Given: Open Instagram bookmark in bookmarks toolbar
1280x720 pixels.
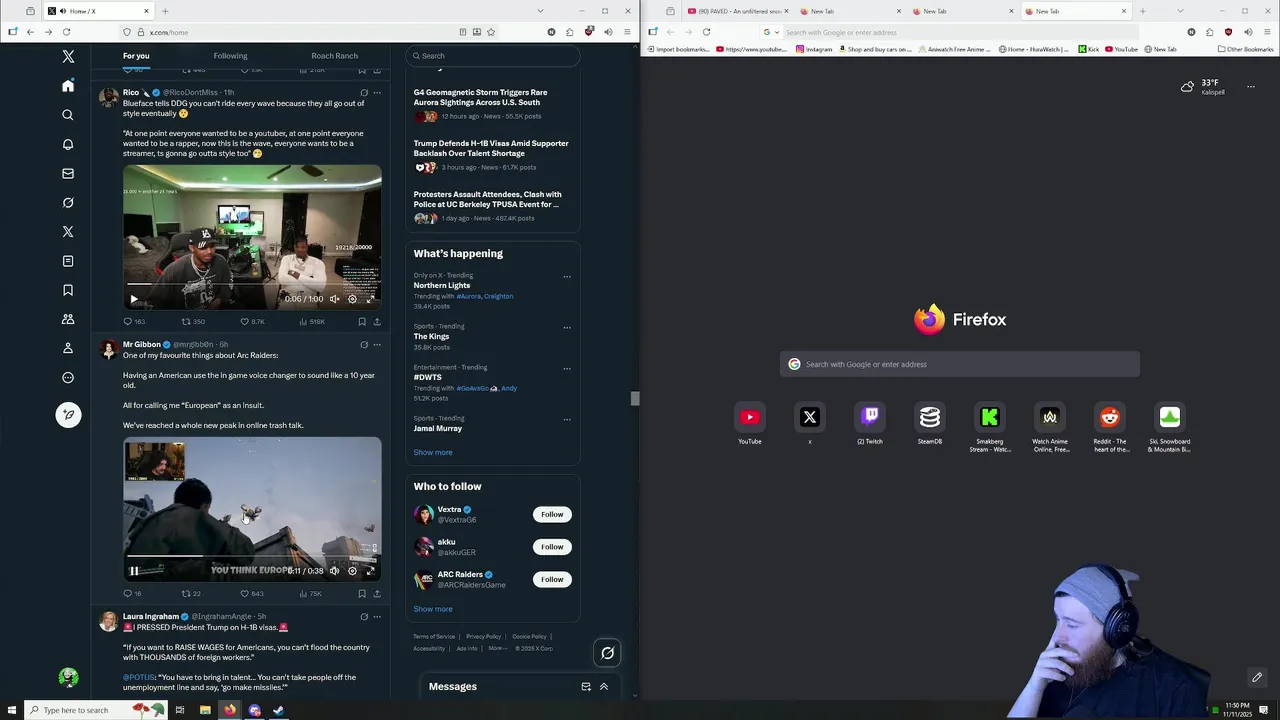Looking at the screenshot, I should (x=814, y=49).
